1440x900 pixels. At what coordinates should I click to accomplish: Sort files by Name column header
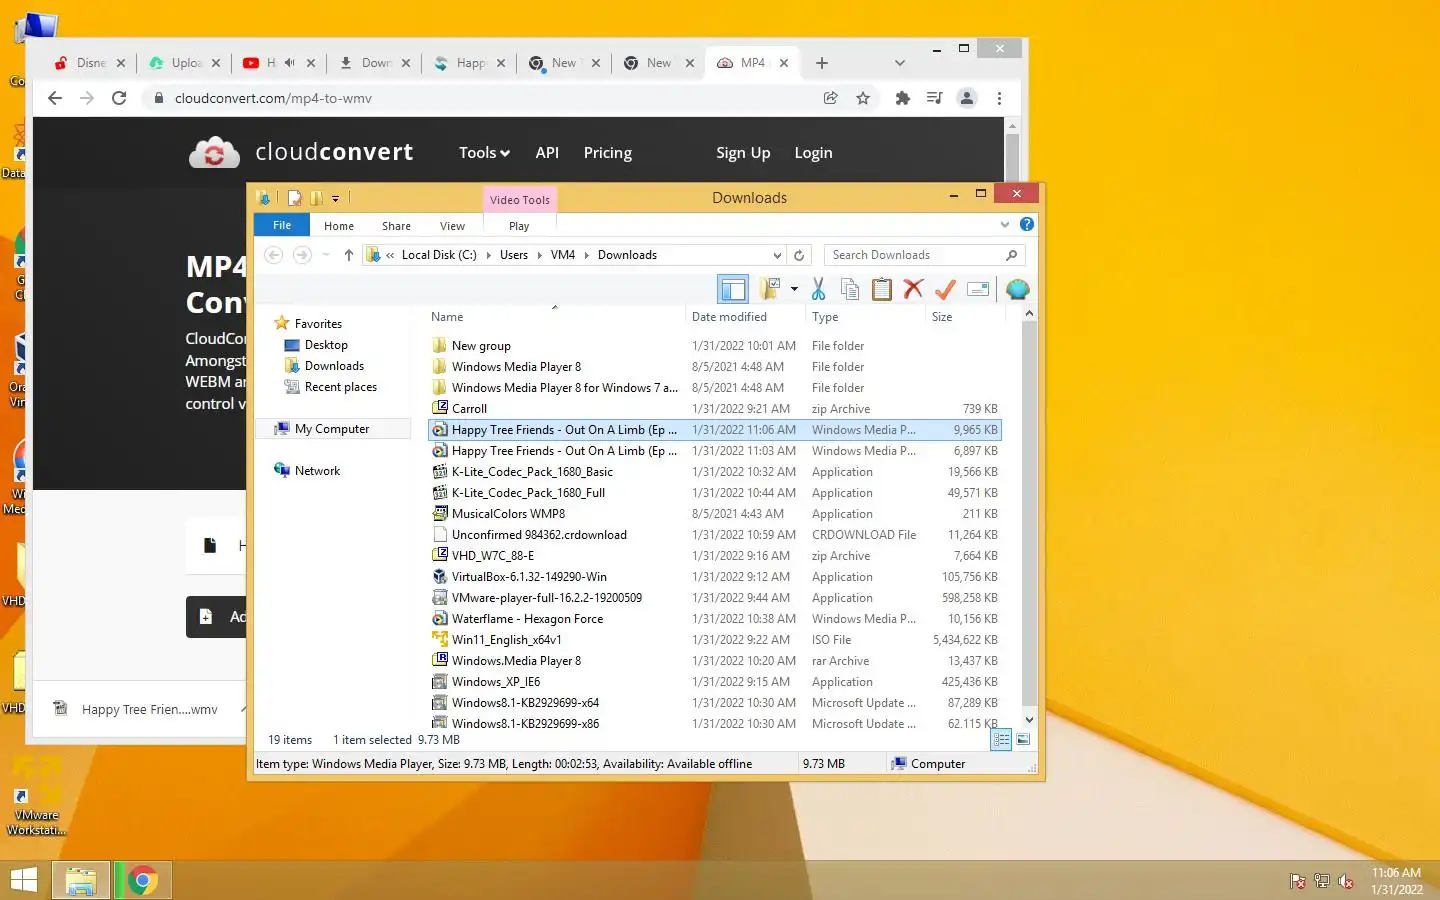coord(447,317)
